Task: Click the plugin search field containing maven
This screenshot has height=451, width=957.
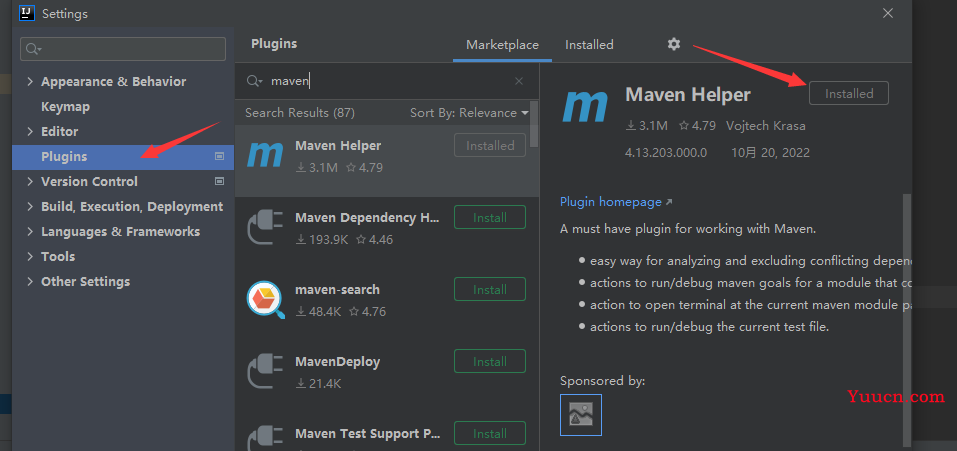Action: (x=387, y=81)
